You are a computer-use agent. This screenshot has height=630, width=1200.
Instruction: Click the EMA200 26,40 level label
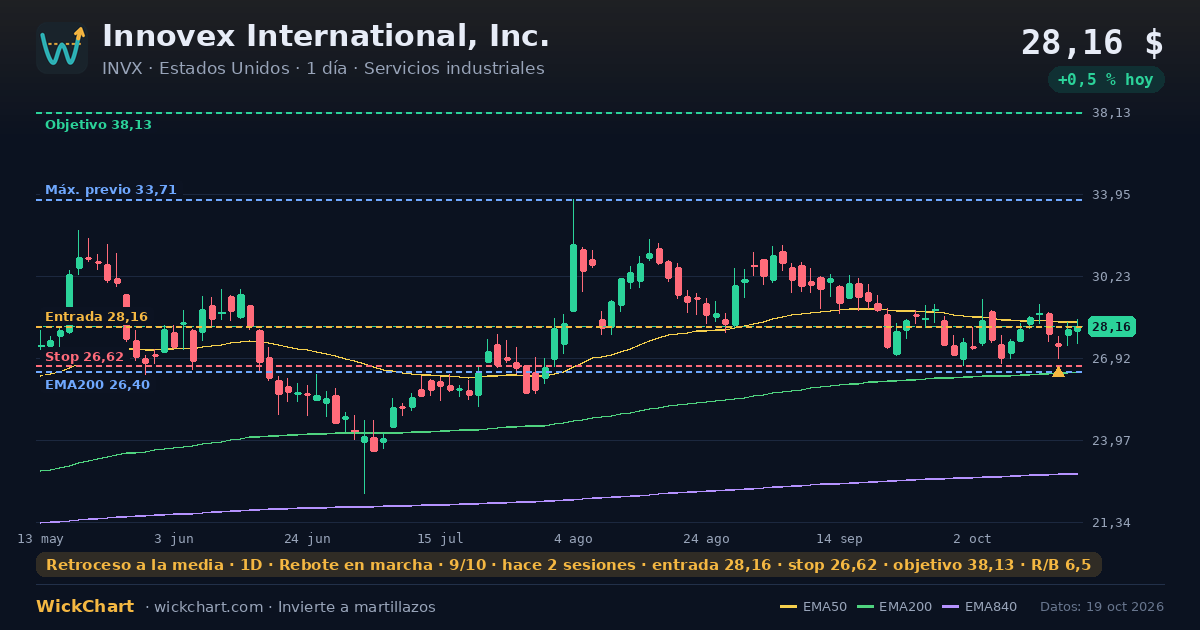click(97, 385)
